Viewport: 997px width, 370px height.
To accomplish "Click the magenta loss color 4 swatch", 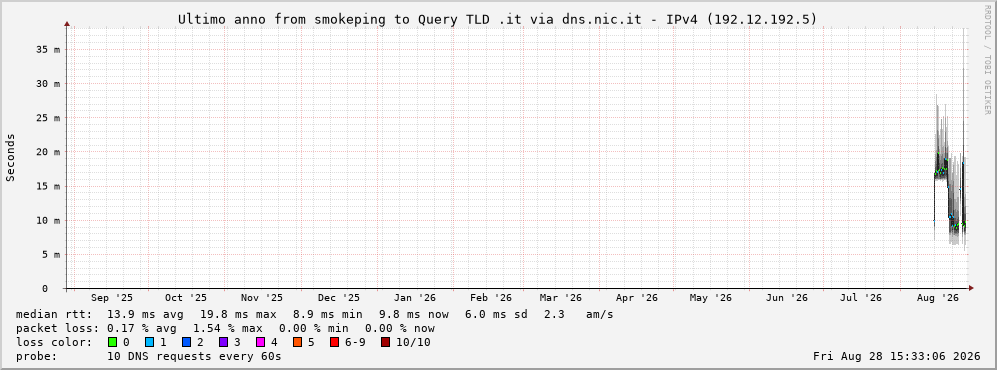I will click(x=260, y=343).
